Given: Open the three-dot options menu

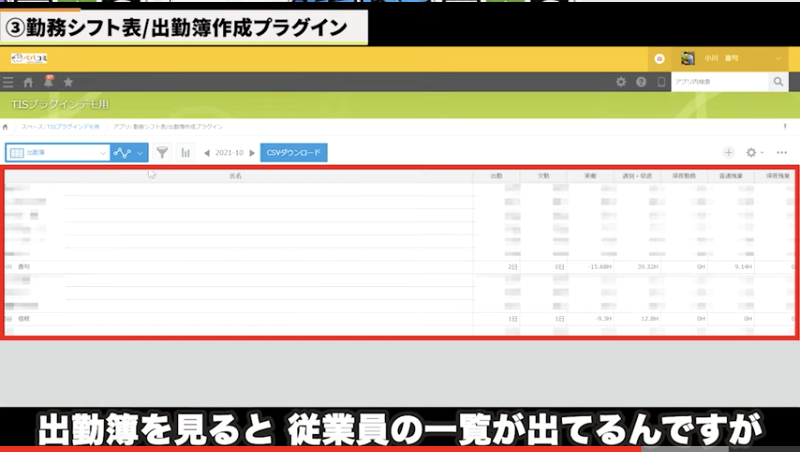Looking at the screenshot, I should [x=781, y=153].
